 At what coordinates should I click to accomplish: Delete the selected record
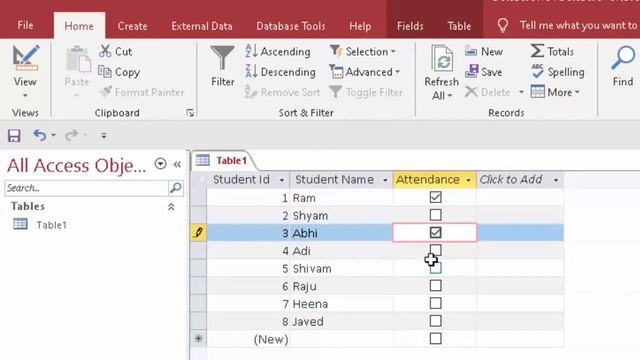488,92
